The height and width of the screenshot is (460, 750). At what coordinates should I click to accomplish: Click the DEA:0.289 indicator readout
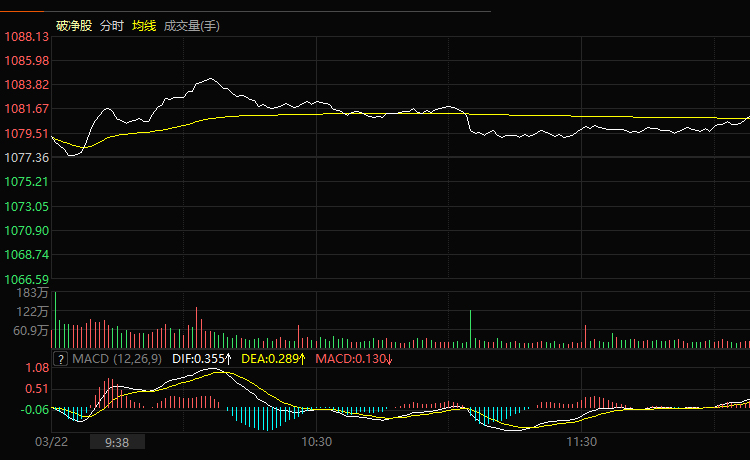pos(269,358)
